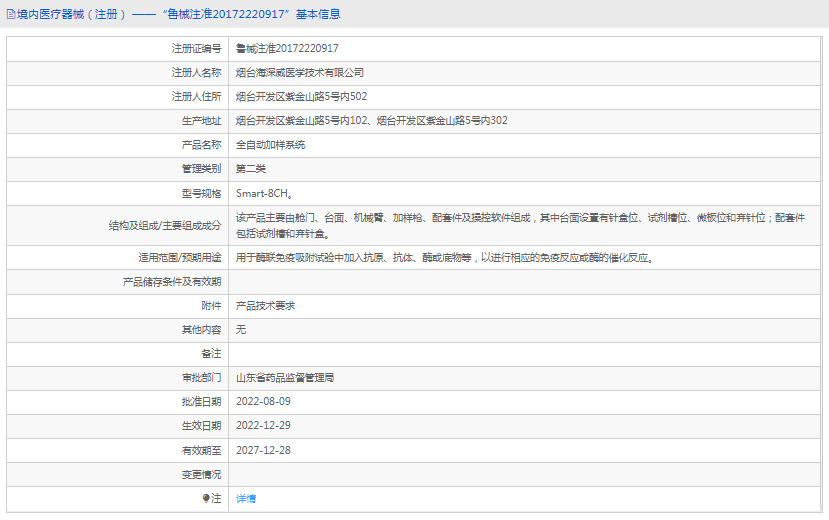Click the 注册证编号 label
Screen dimensions: 829x520
pyautogui.click(x=196, y=49)
